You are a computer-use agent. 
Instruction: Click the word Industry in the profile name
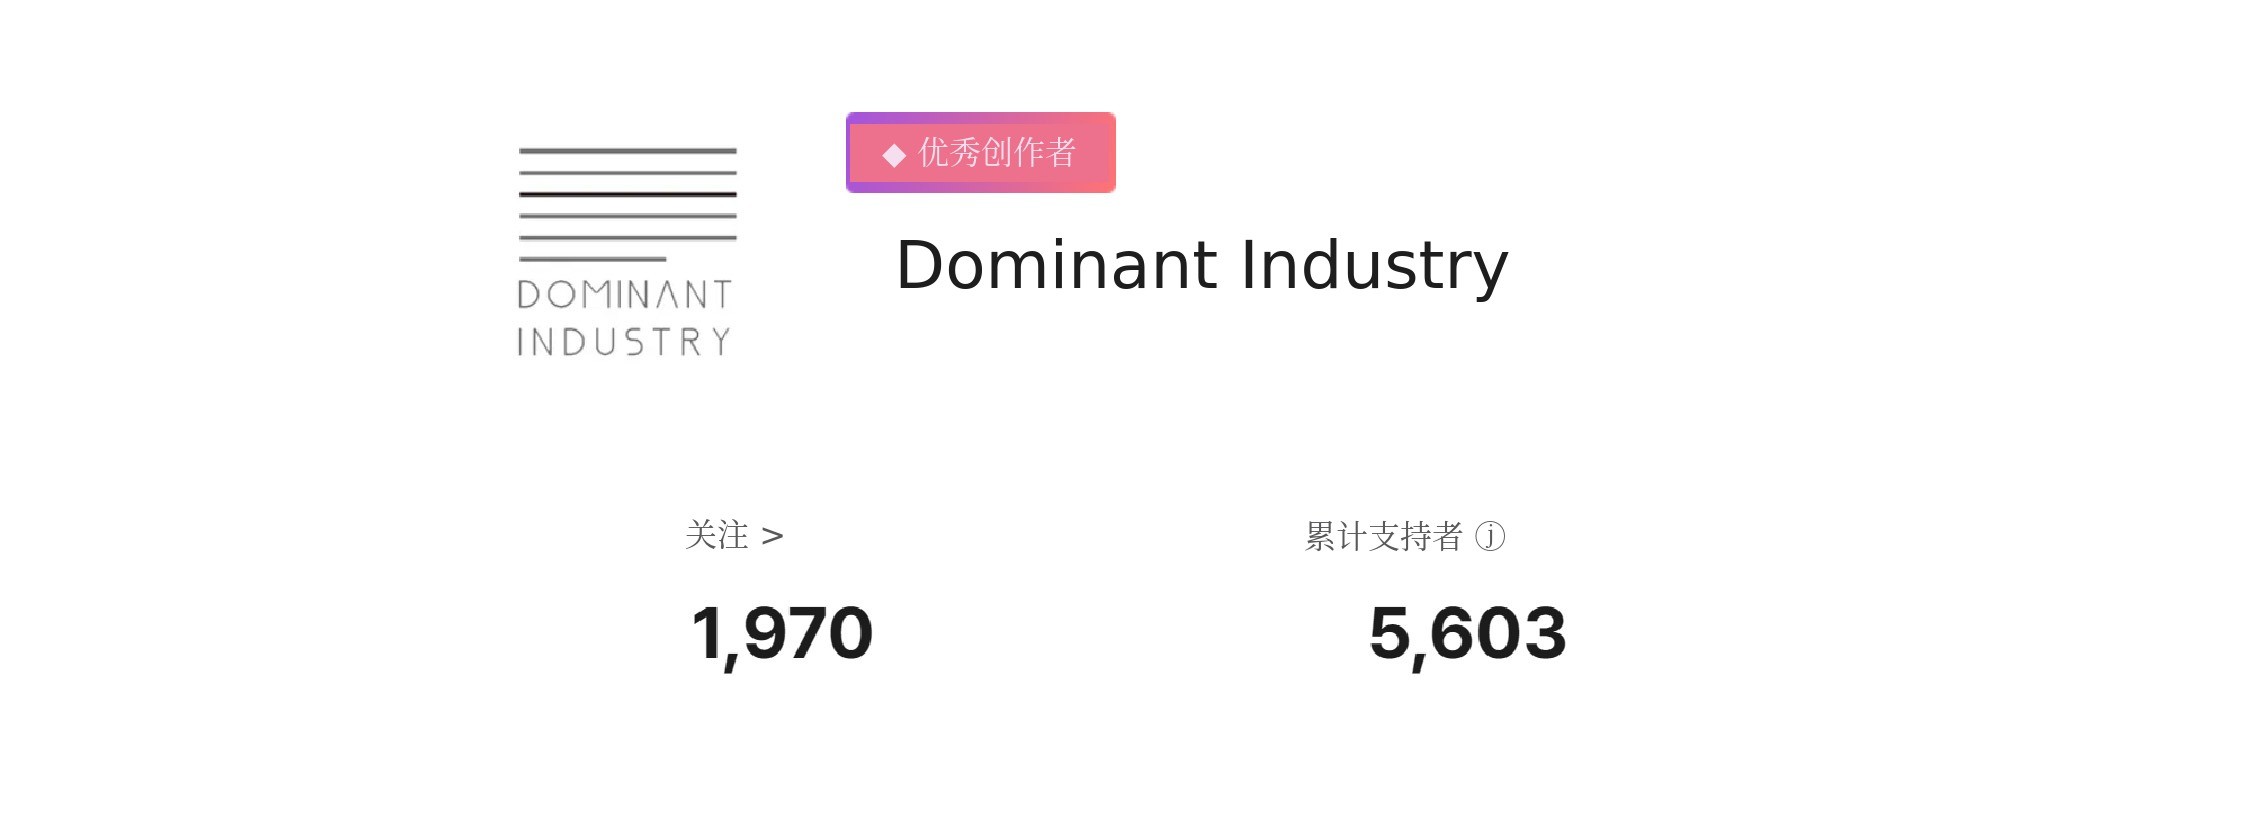[1374, 266]
